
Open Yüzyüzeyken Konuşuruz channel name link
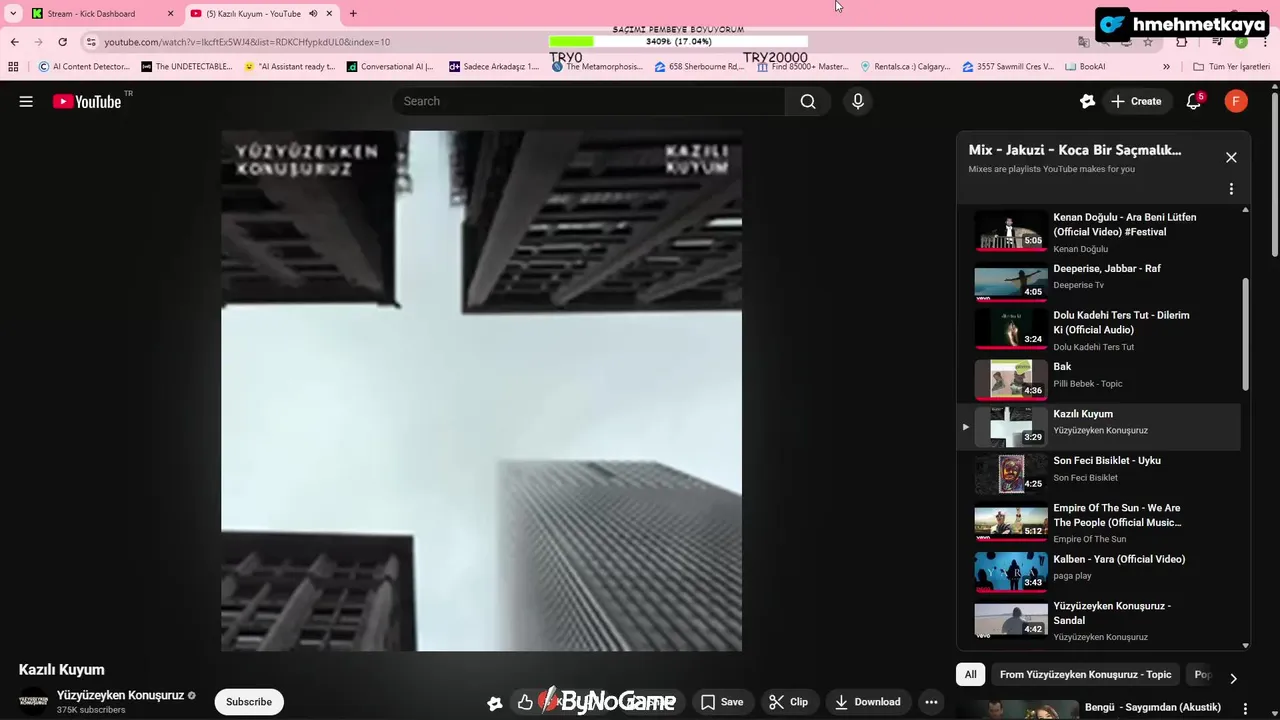pos(120,695)
